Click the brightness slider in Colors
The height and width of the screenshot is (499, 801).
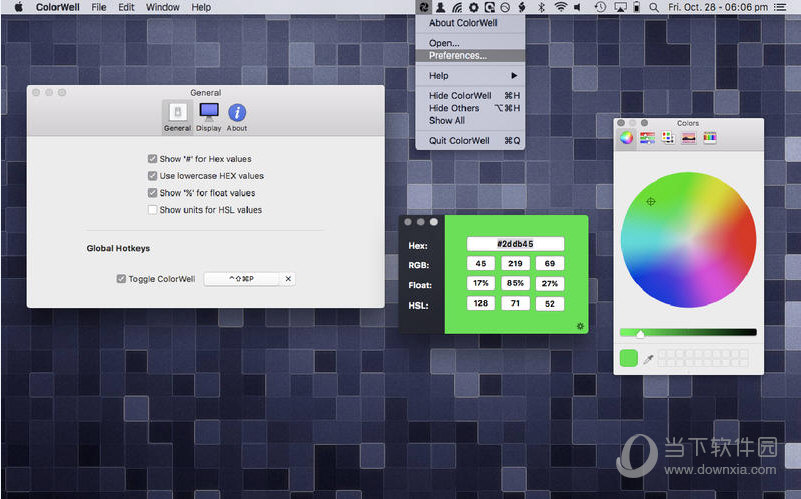point(688,332)
